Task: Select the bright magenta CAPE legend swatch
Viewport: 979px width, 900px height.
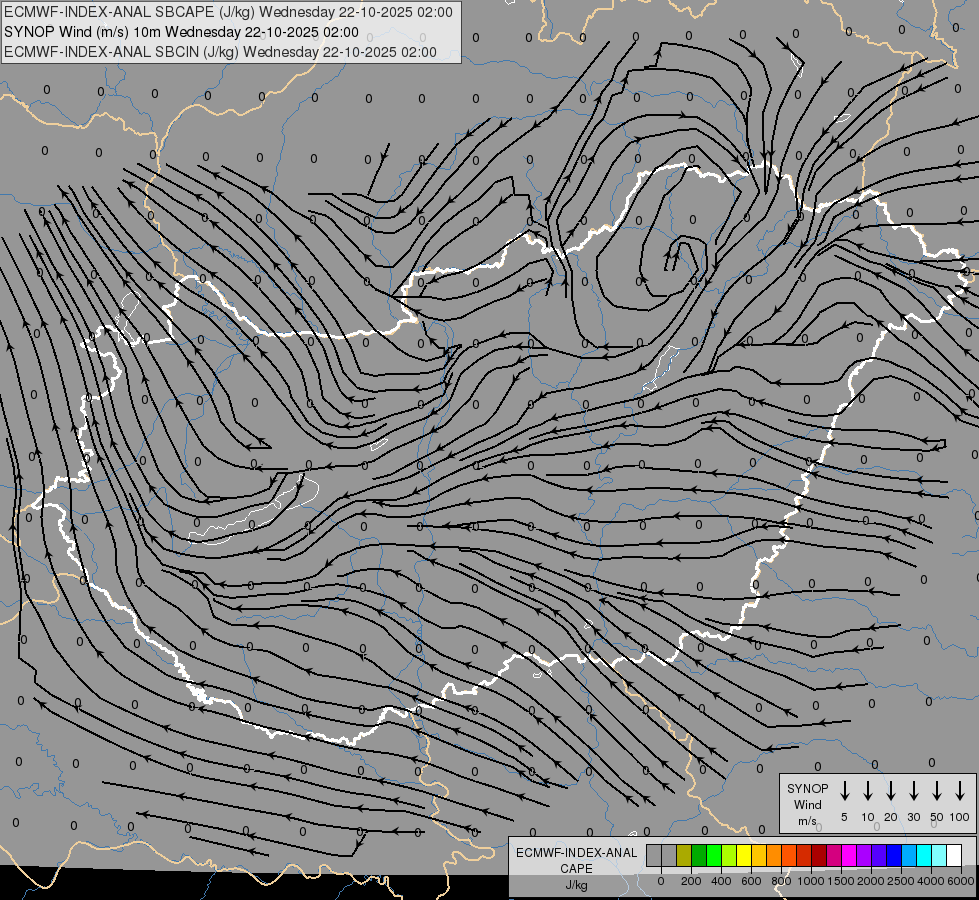Action: point(850,855)
